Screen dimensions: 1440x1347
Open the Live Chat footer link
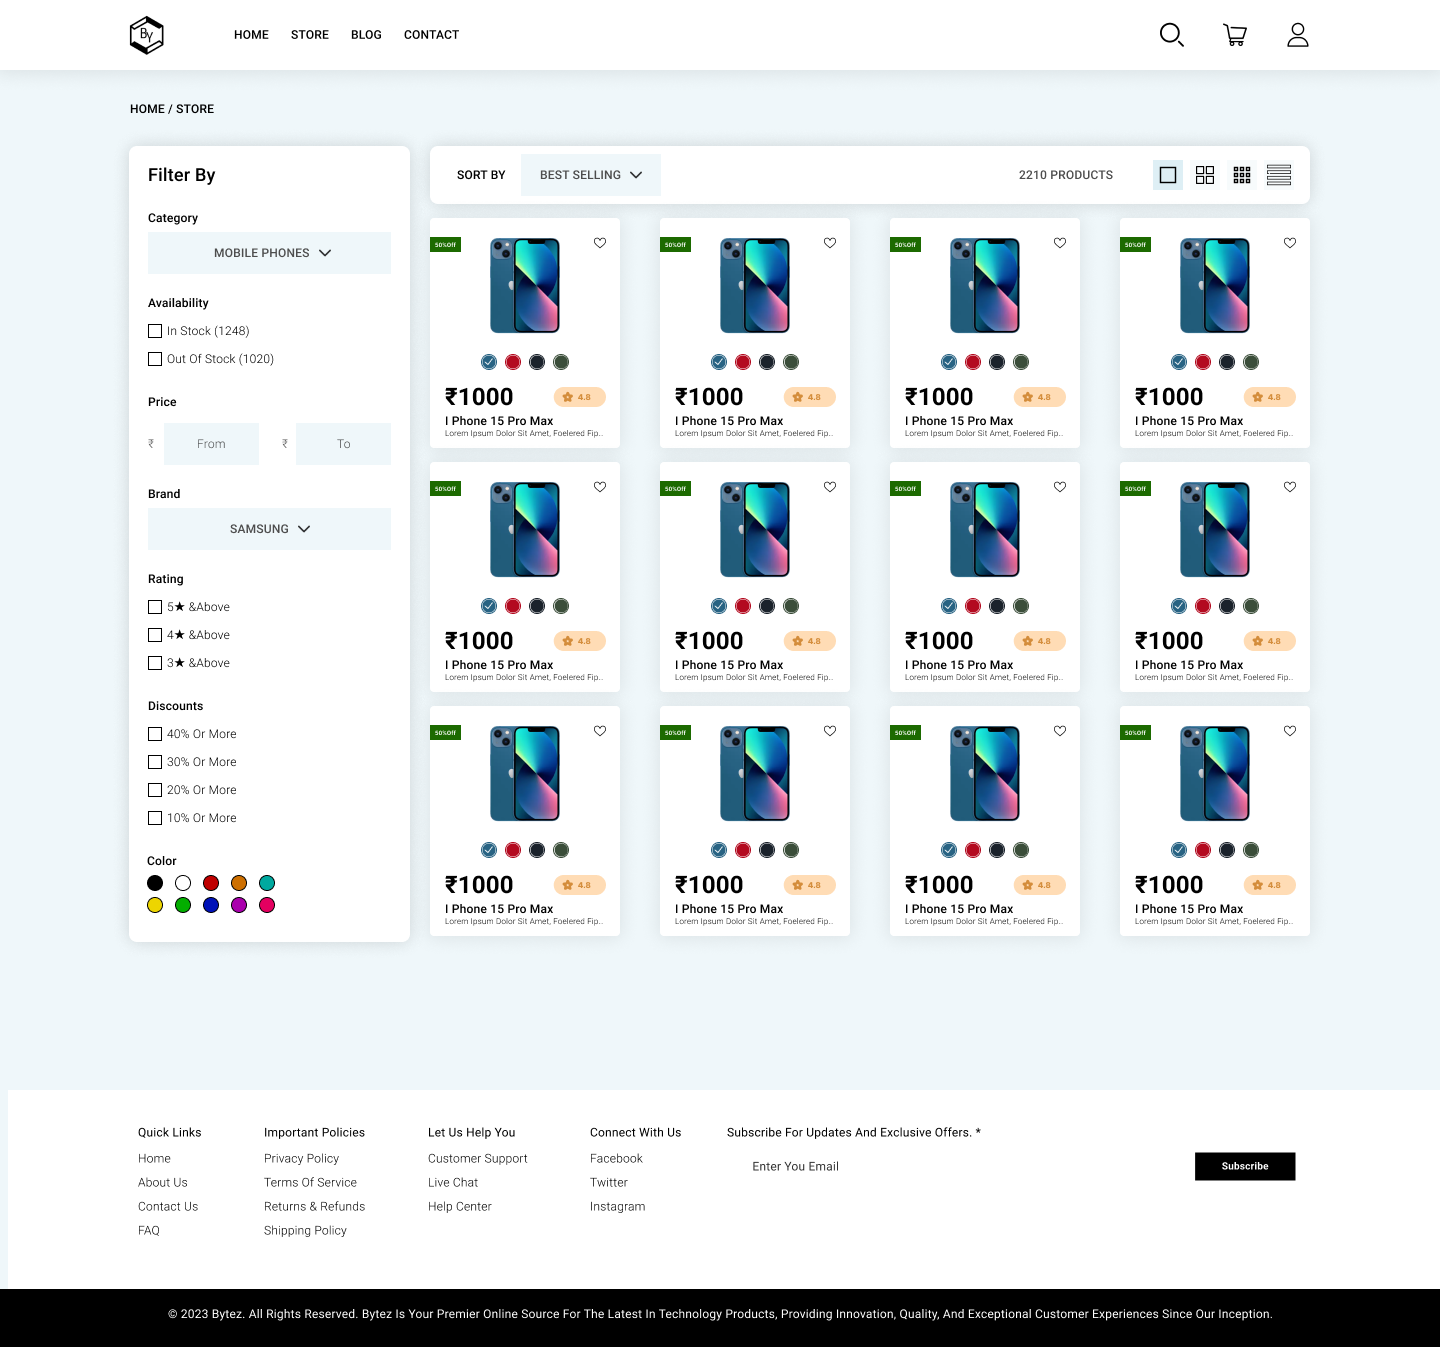[453, 1182]
